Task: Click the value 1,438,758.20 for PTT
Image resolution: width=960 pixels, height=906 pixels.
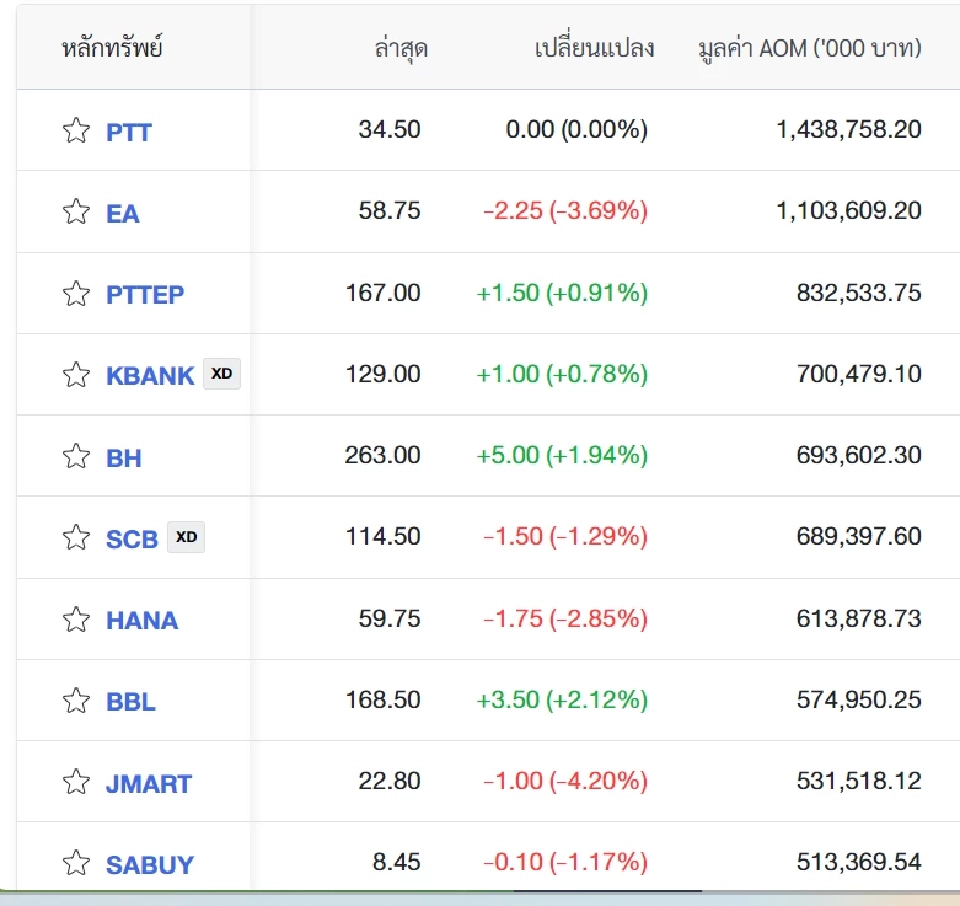Action: tap(848, 129)
